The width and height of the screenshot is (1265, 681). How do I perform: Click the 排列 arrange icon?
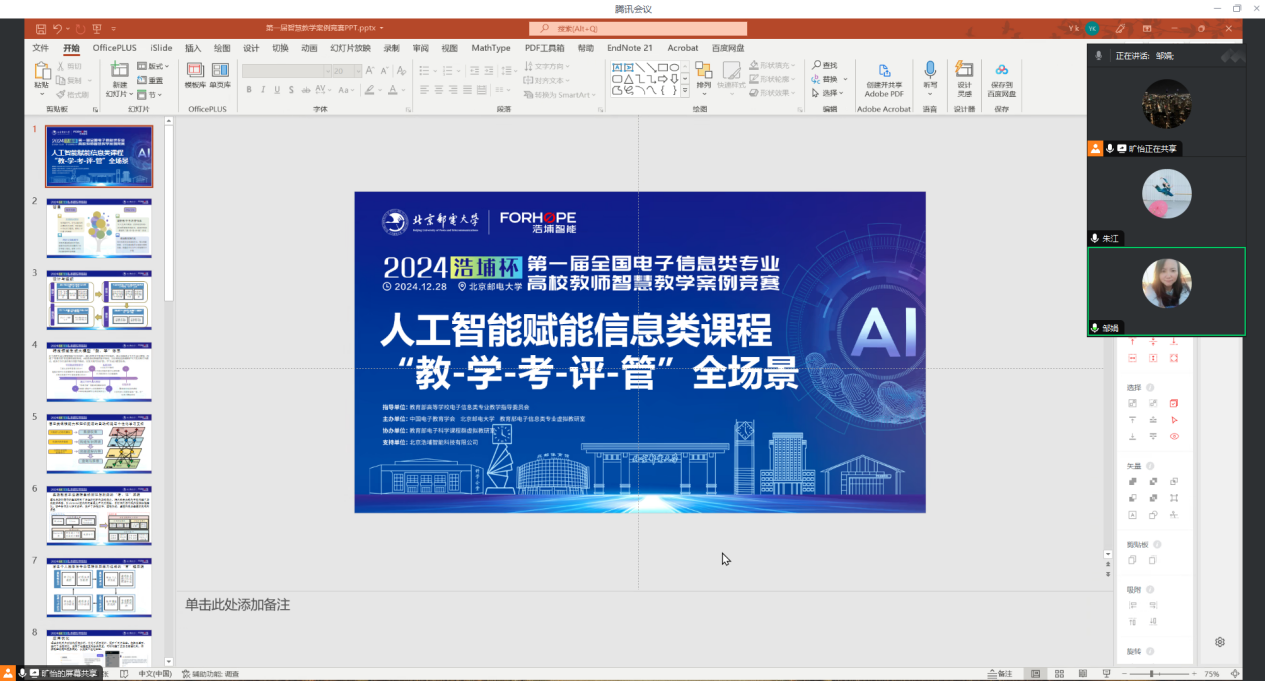point(703,70)
